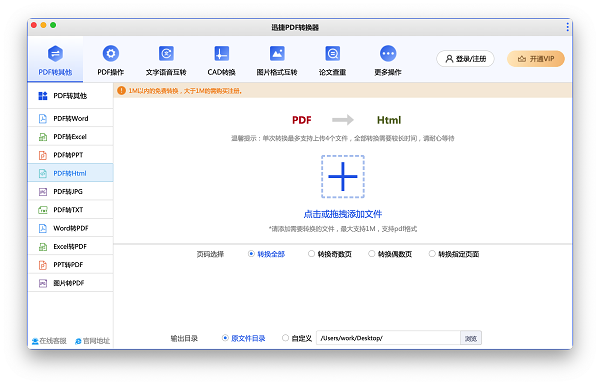Click the 点击或拖拽添加文件 link
600x385 pixels.
tap(343, 214)
